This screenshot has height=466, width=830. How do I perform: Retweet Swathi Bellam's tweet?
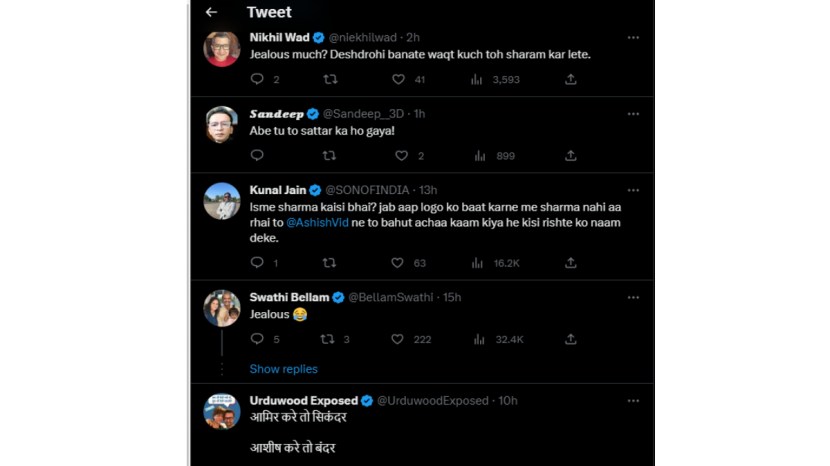click(x=330, y=340)
